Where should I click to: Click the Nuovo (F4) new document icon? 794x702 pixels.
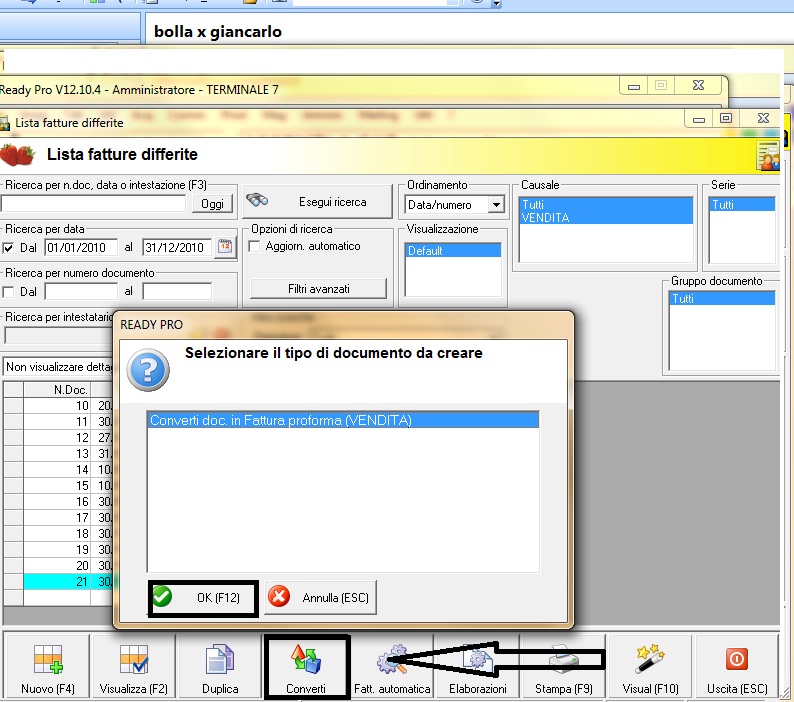[48, 659]
